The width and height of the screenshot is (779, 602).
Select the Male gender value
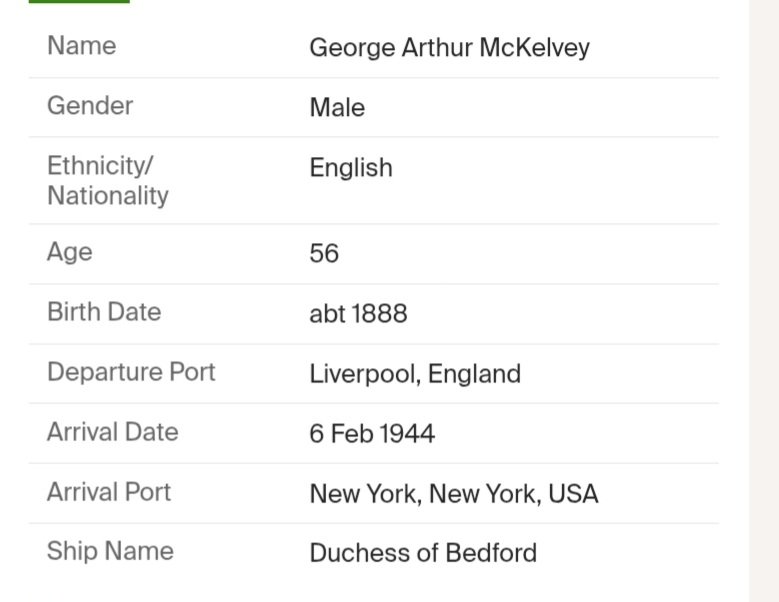337,108
